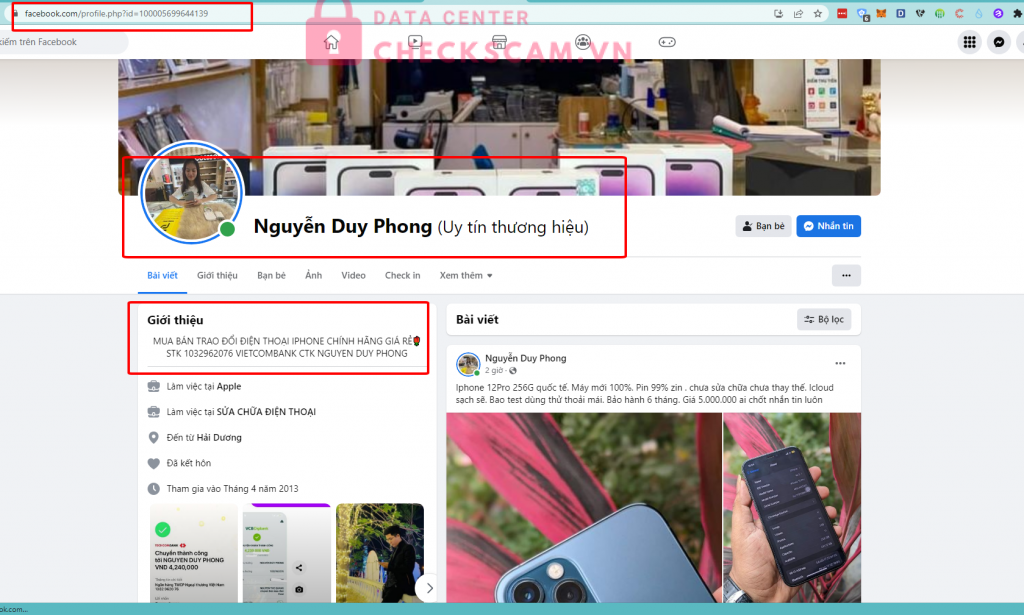Expand the "Xem thêm" profile dropdown
The image size is (1024, 615).
tap(466, 276)
